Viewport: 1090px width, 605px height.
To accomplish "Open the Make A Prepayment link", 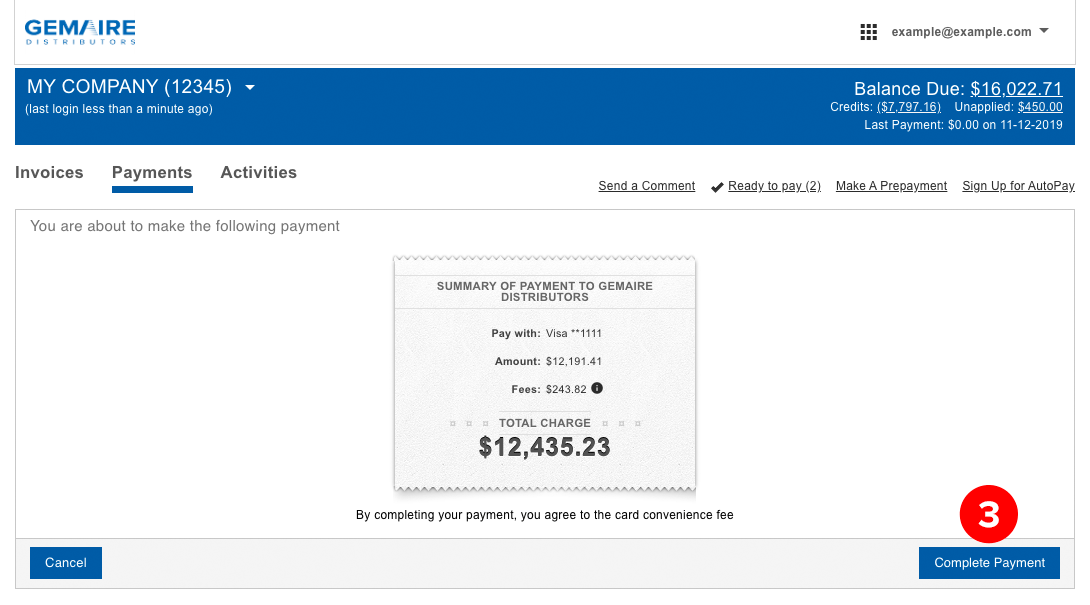I will (891, 186).
